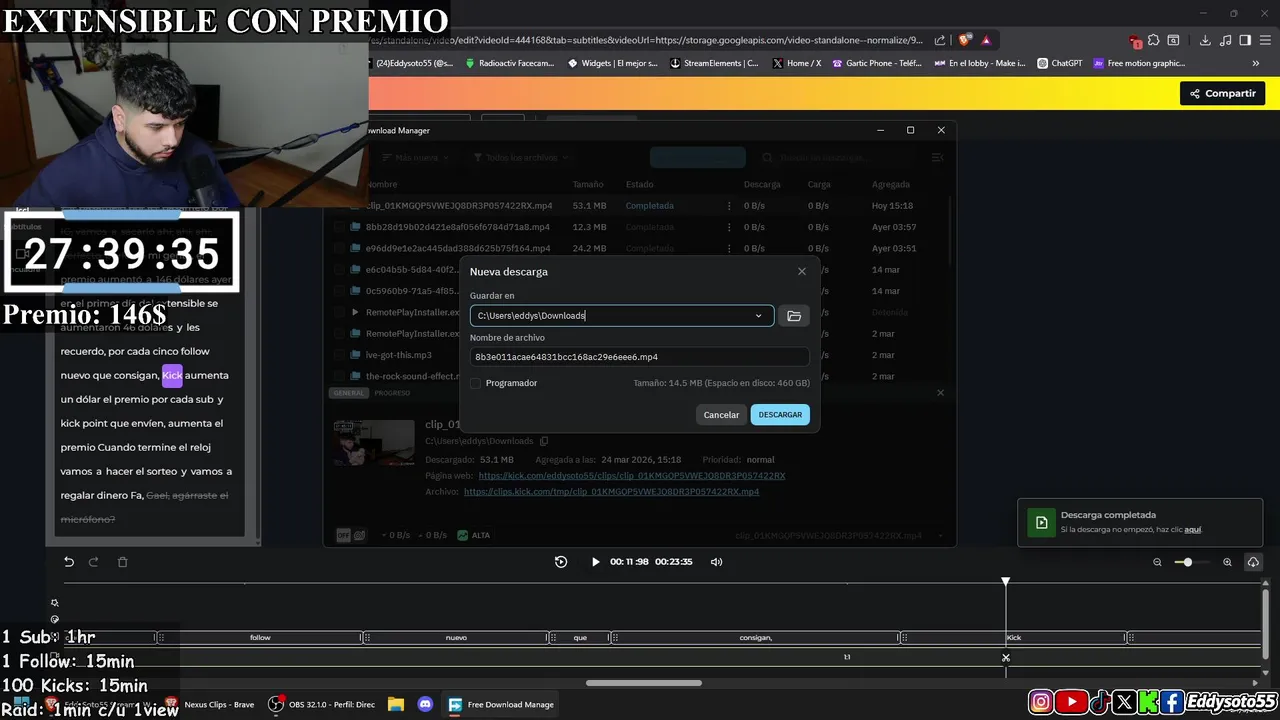Copy the C:\Users\eddys\Downloads path
The image size is (1280, 720).
click(x=544, y=441)
